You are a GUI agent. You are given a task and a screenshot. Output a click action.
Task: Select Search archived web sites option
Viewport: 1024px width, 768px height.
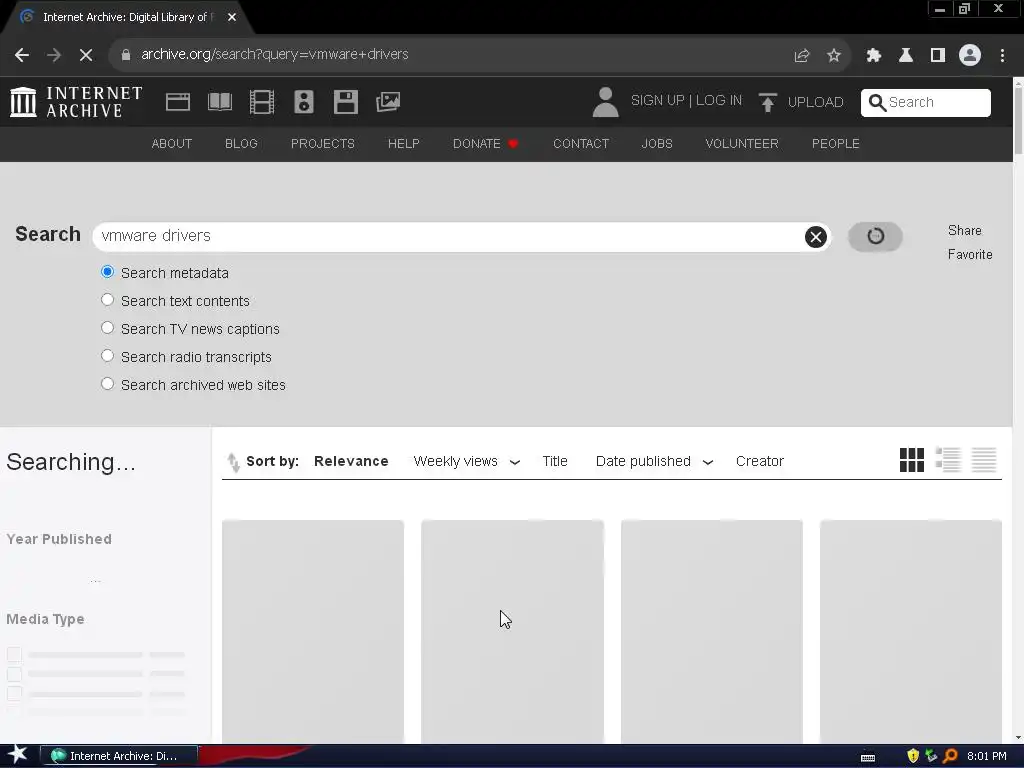tap(107, 384)
